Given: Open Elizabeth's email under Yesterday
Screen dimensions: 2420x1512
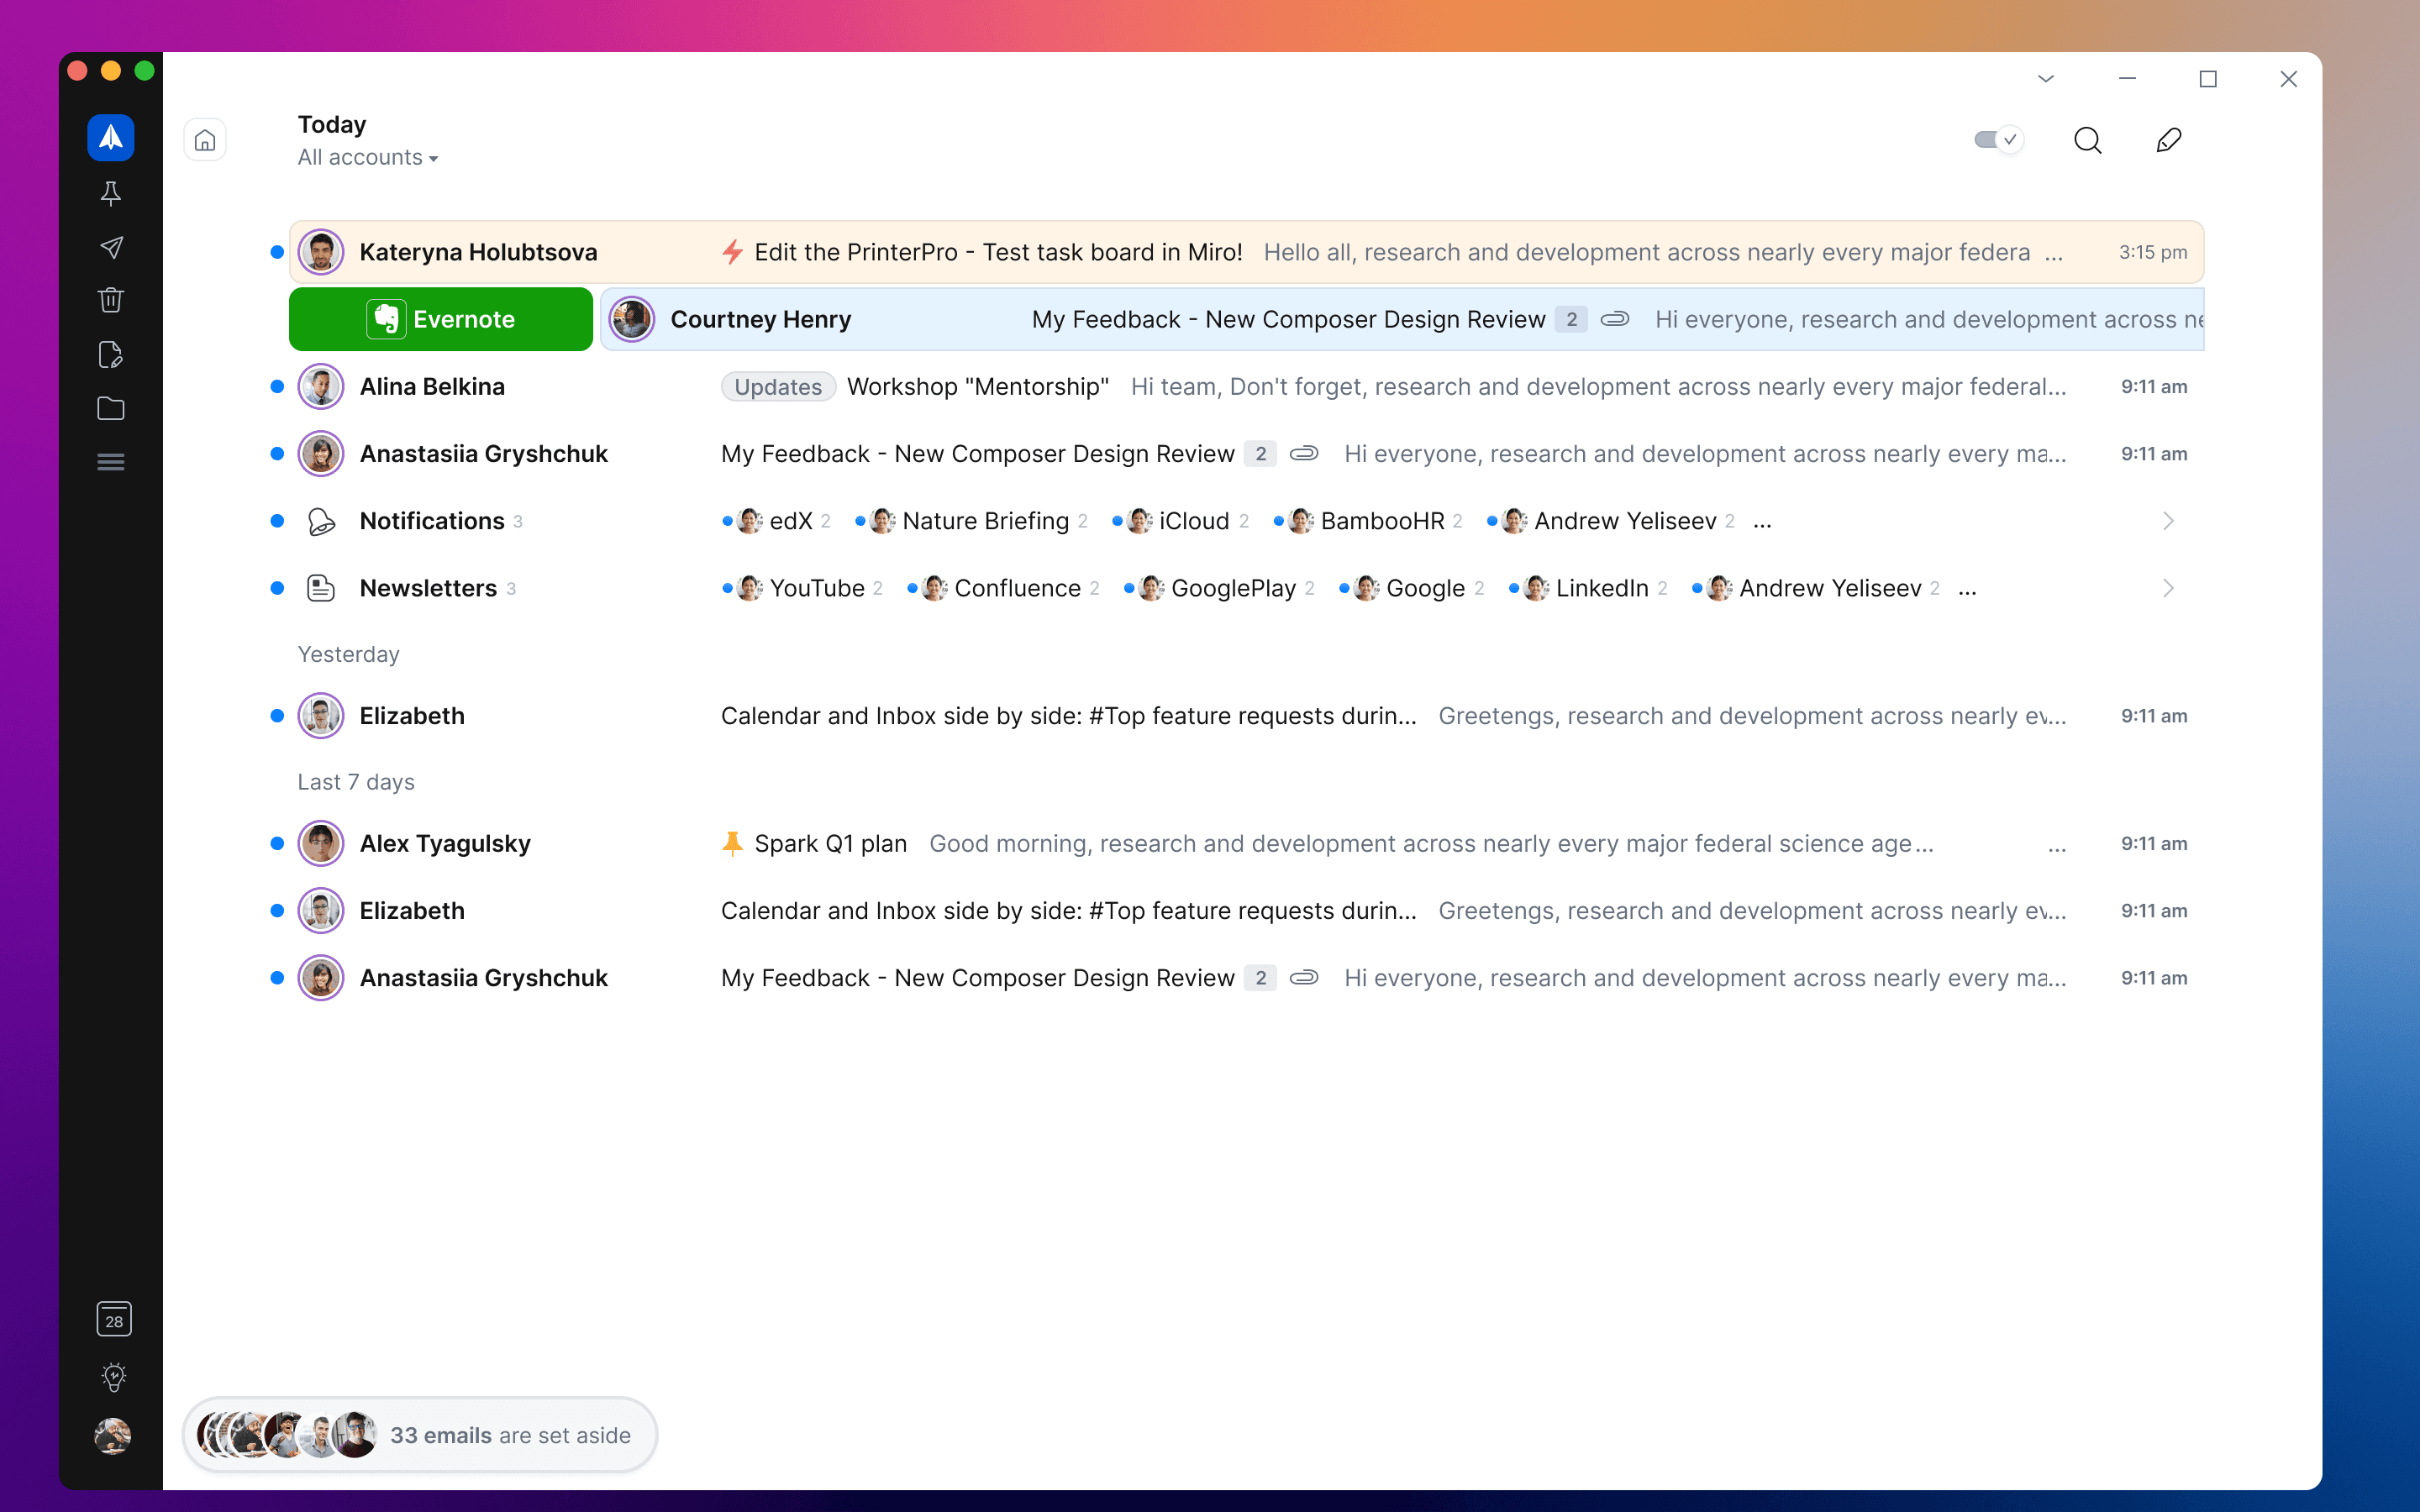Looking at the screenshot, I should click(1246, 716).
